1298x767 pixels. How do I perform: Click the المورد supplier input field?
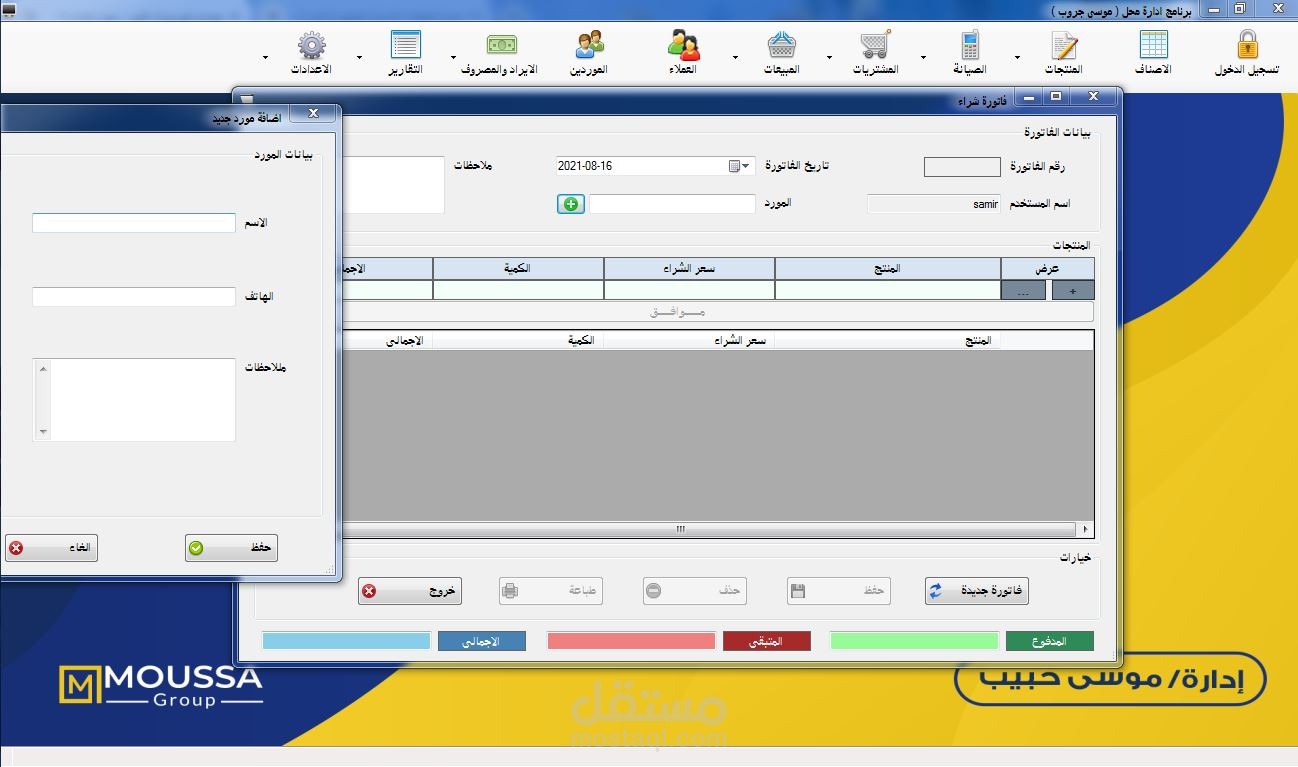pos(672,204)
